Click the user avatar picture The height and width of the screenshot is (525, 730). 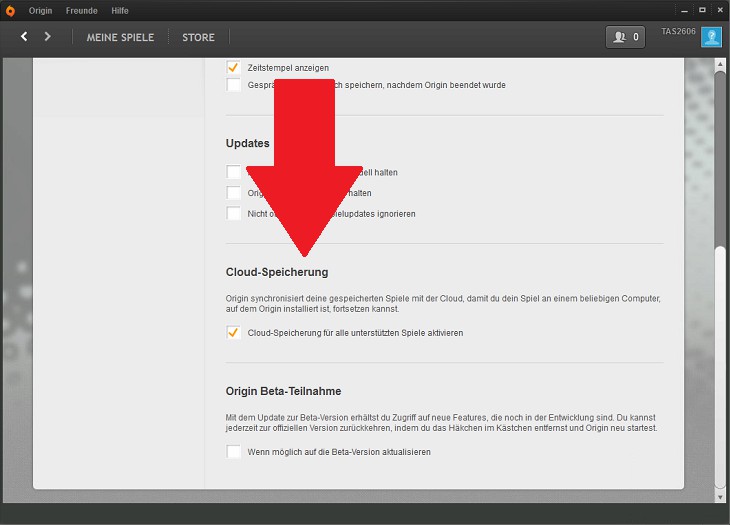711,37
